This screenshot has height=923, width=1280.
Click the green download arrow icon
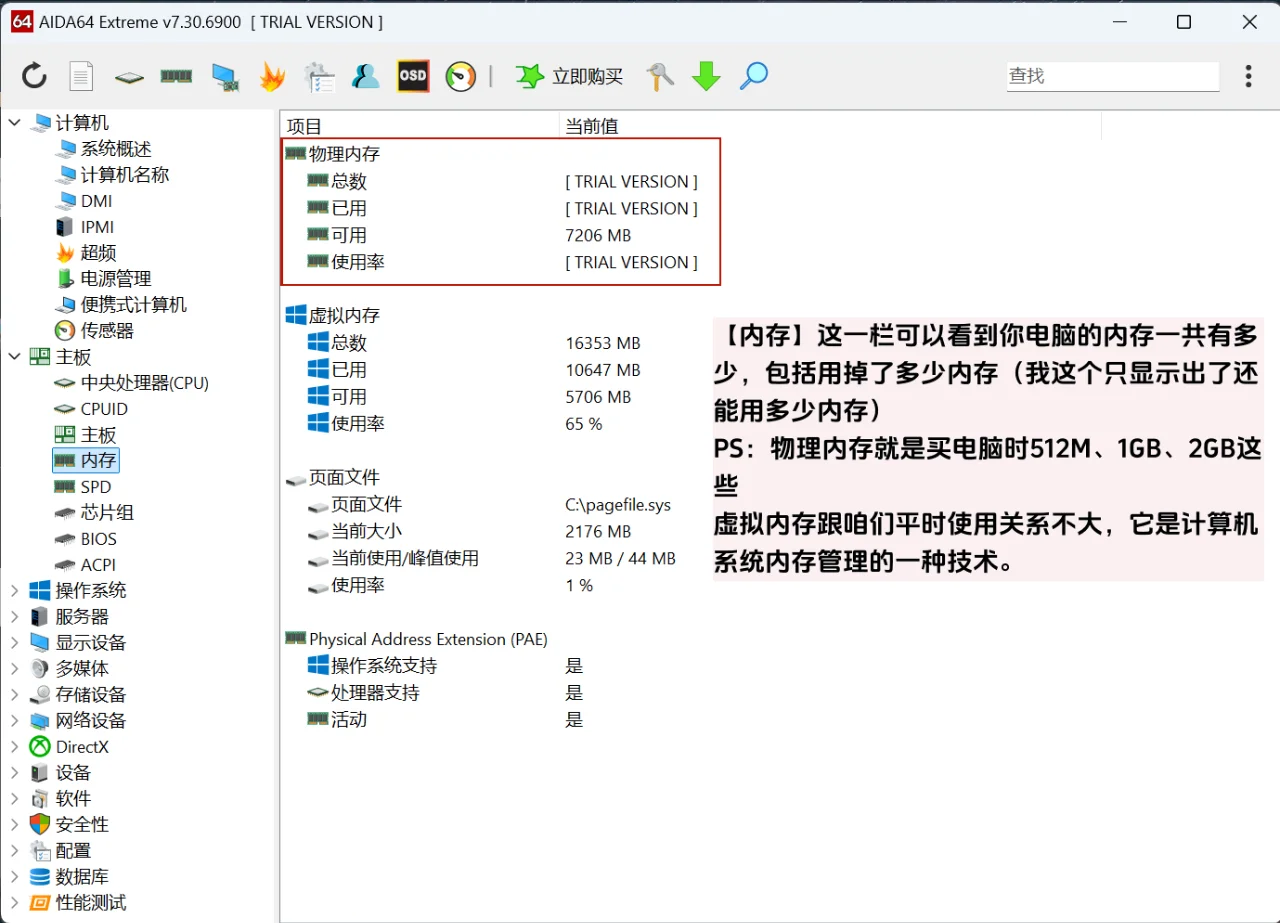[x=706, y=76]
